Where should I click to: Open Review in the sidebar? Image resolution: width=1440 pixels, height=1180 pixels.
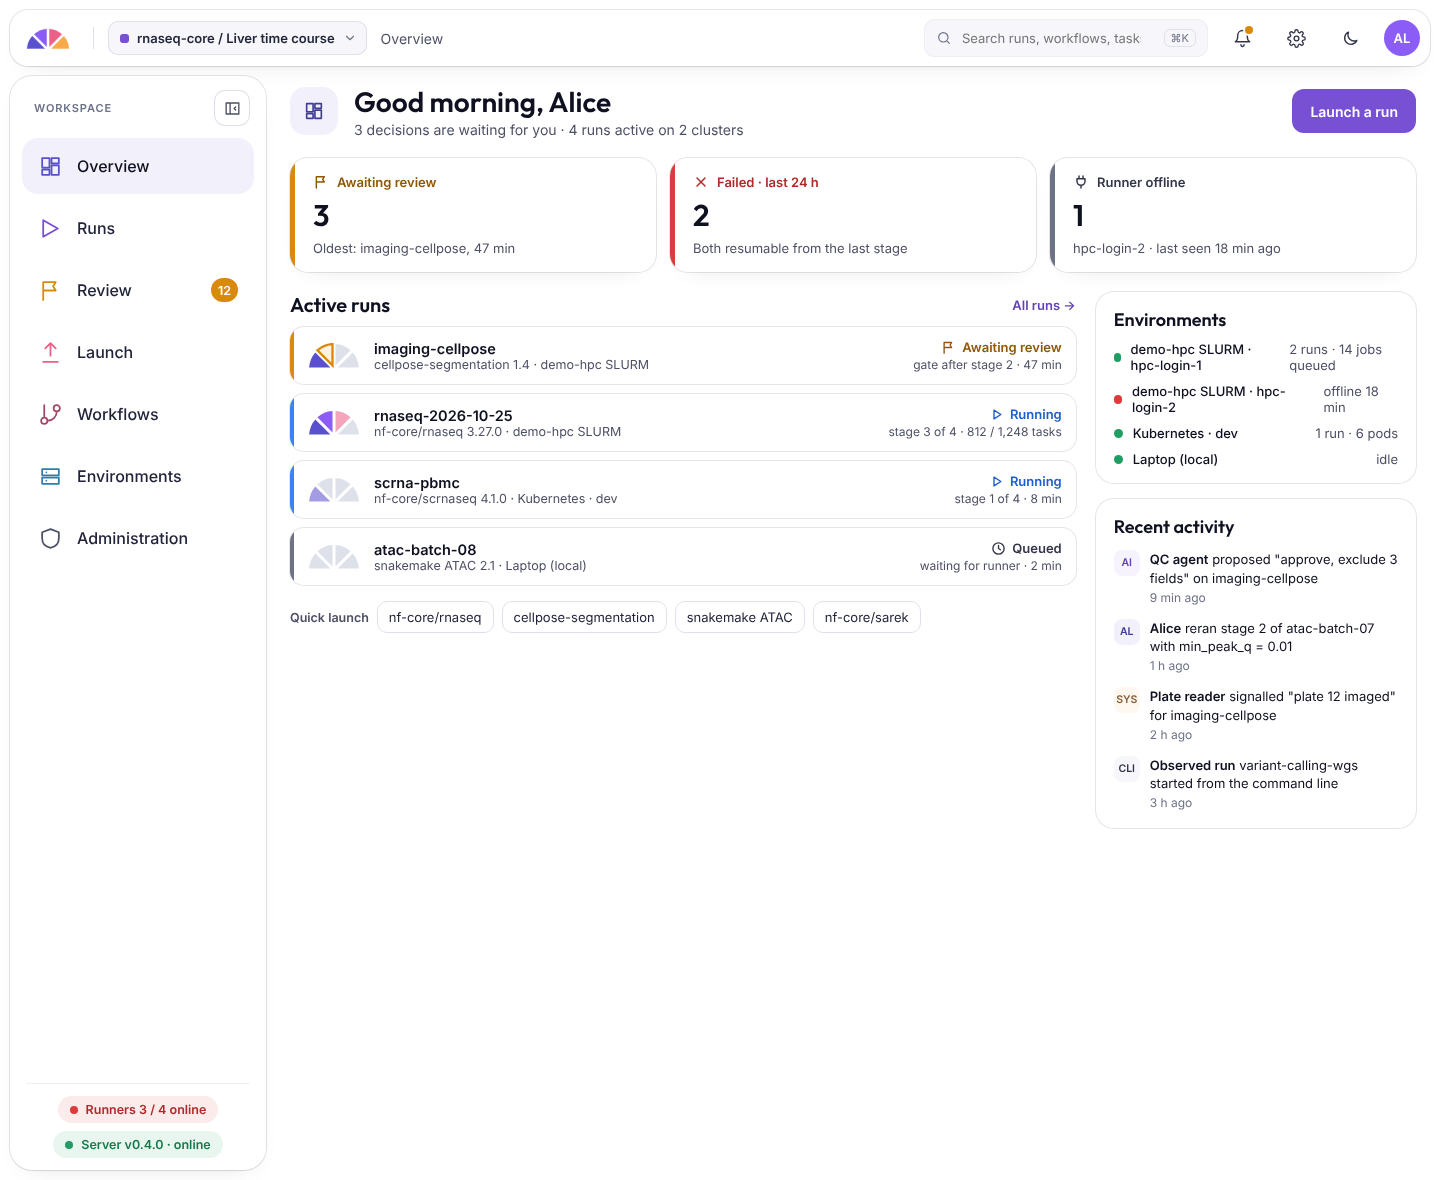[x=138, y=290]
